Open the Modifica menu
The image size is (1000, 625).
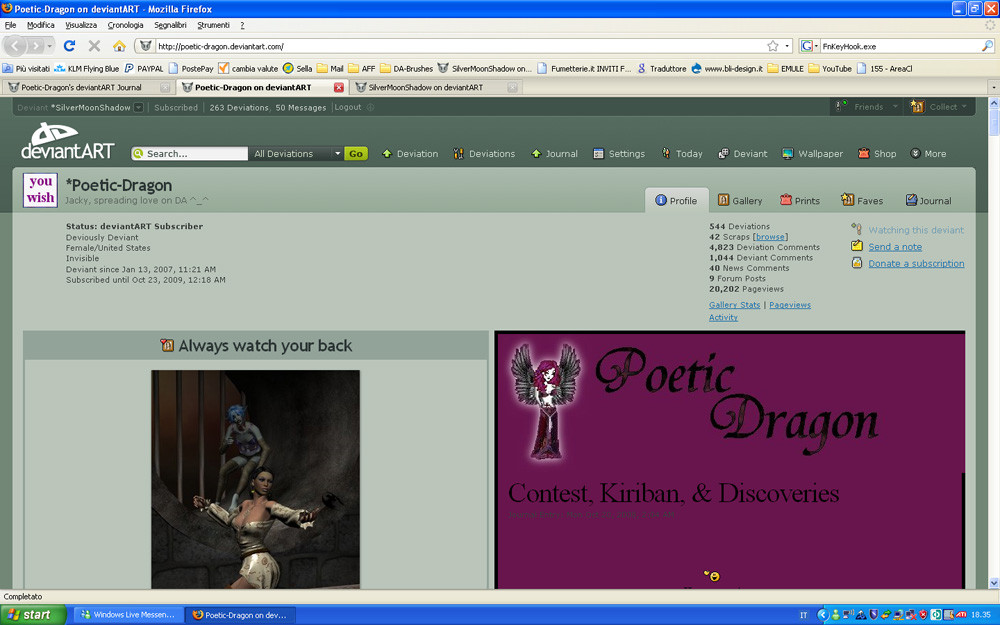(40, 25)
